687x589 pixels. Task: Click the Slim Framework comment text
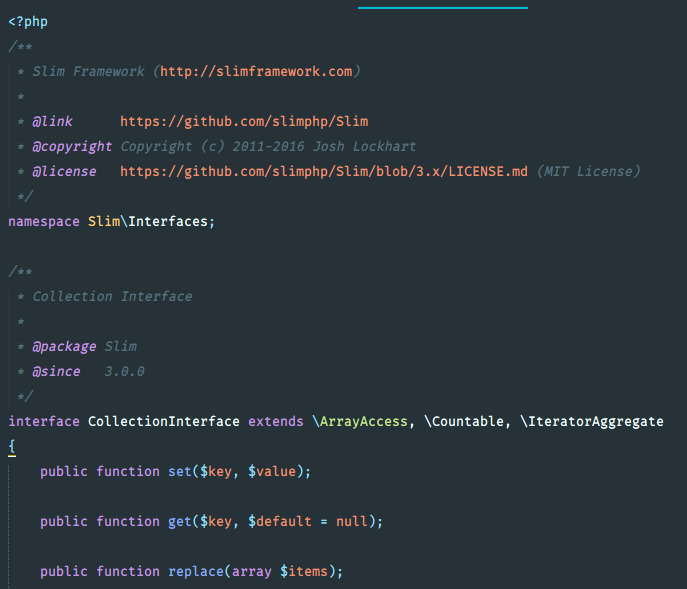[88, 71]
